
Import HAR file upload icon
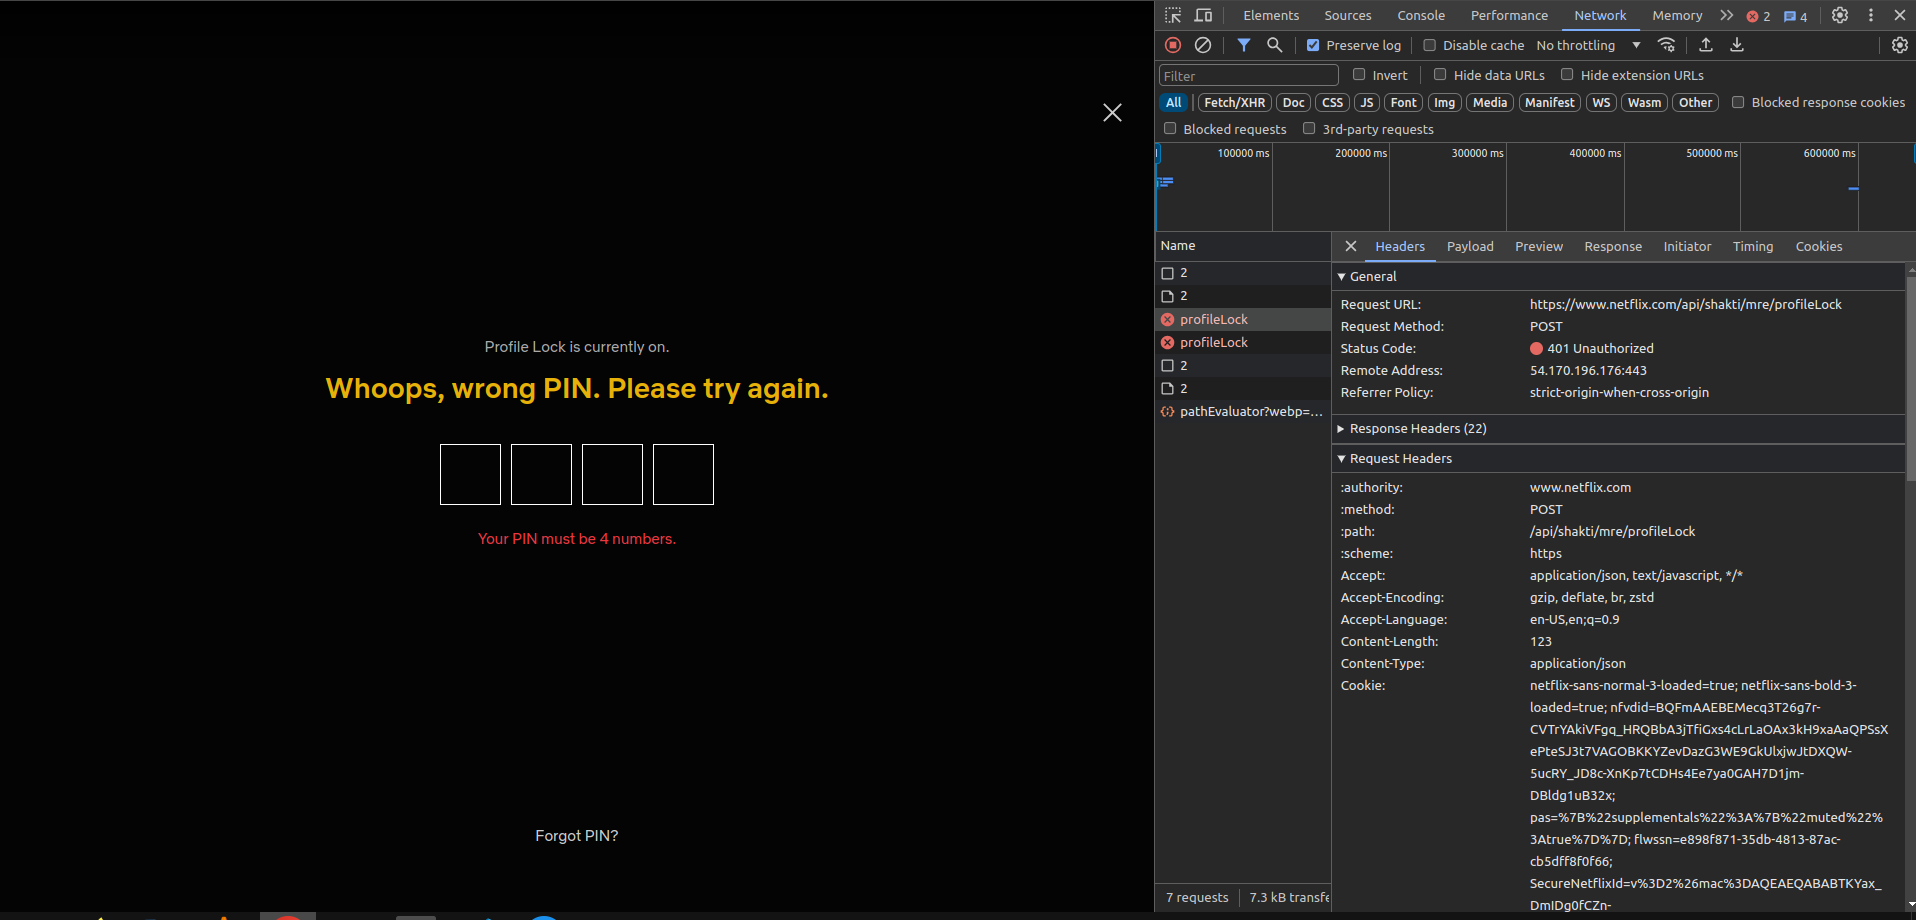tap(1706, 45)
